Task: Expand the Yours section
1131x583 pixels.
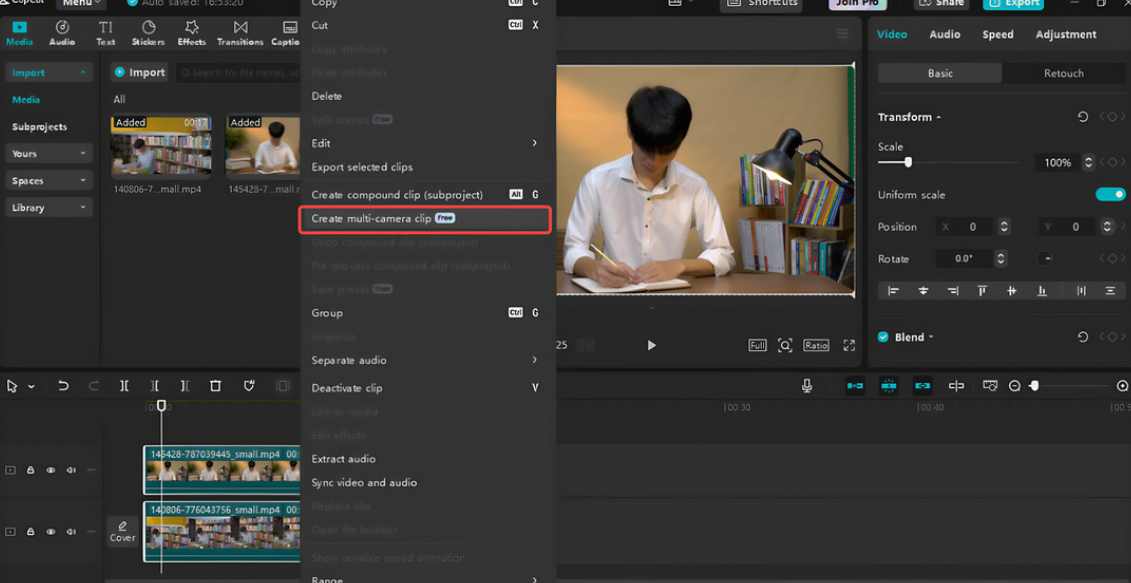Action: pyautogui.click(x=49, y=154)
